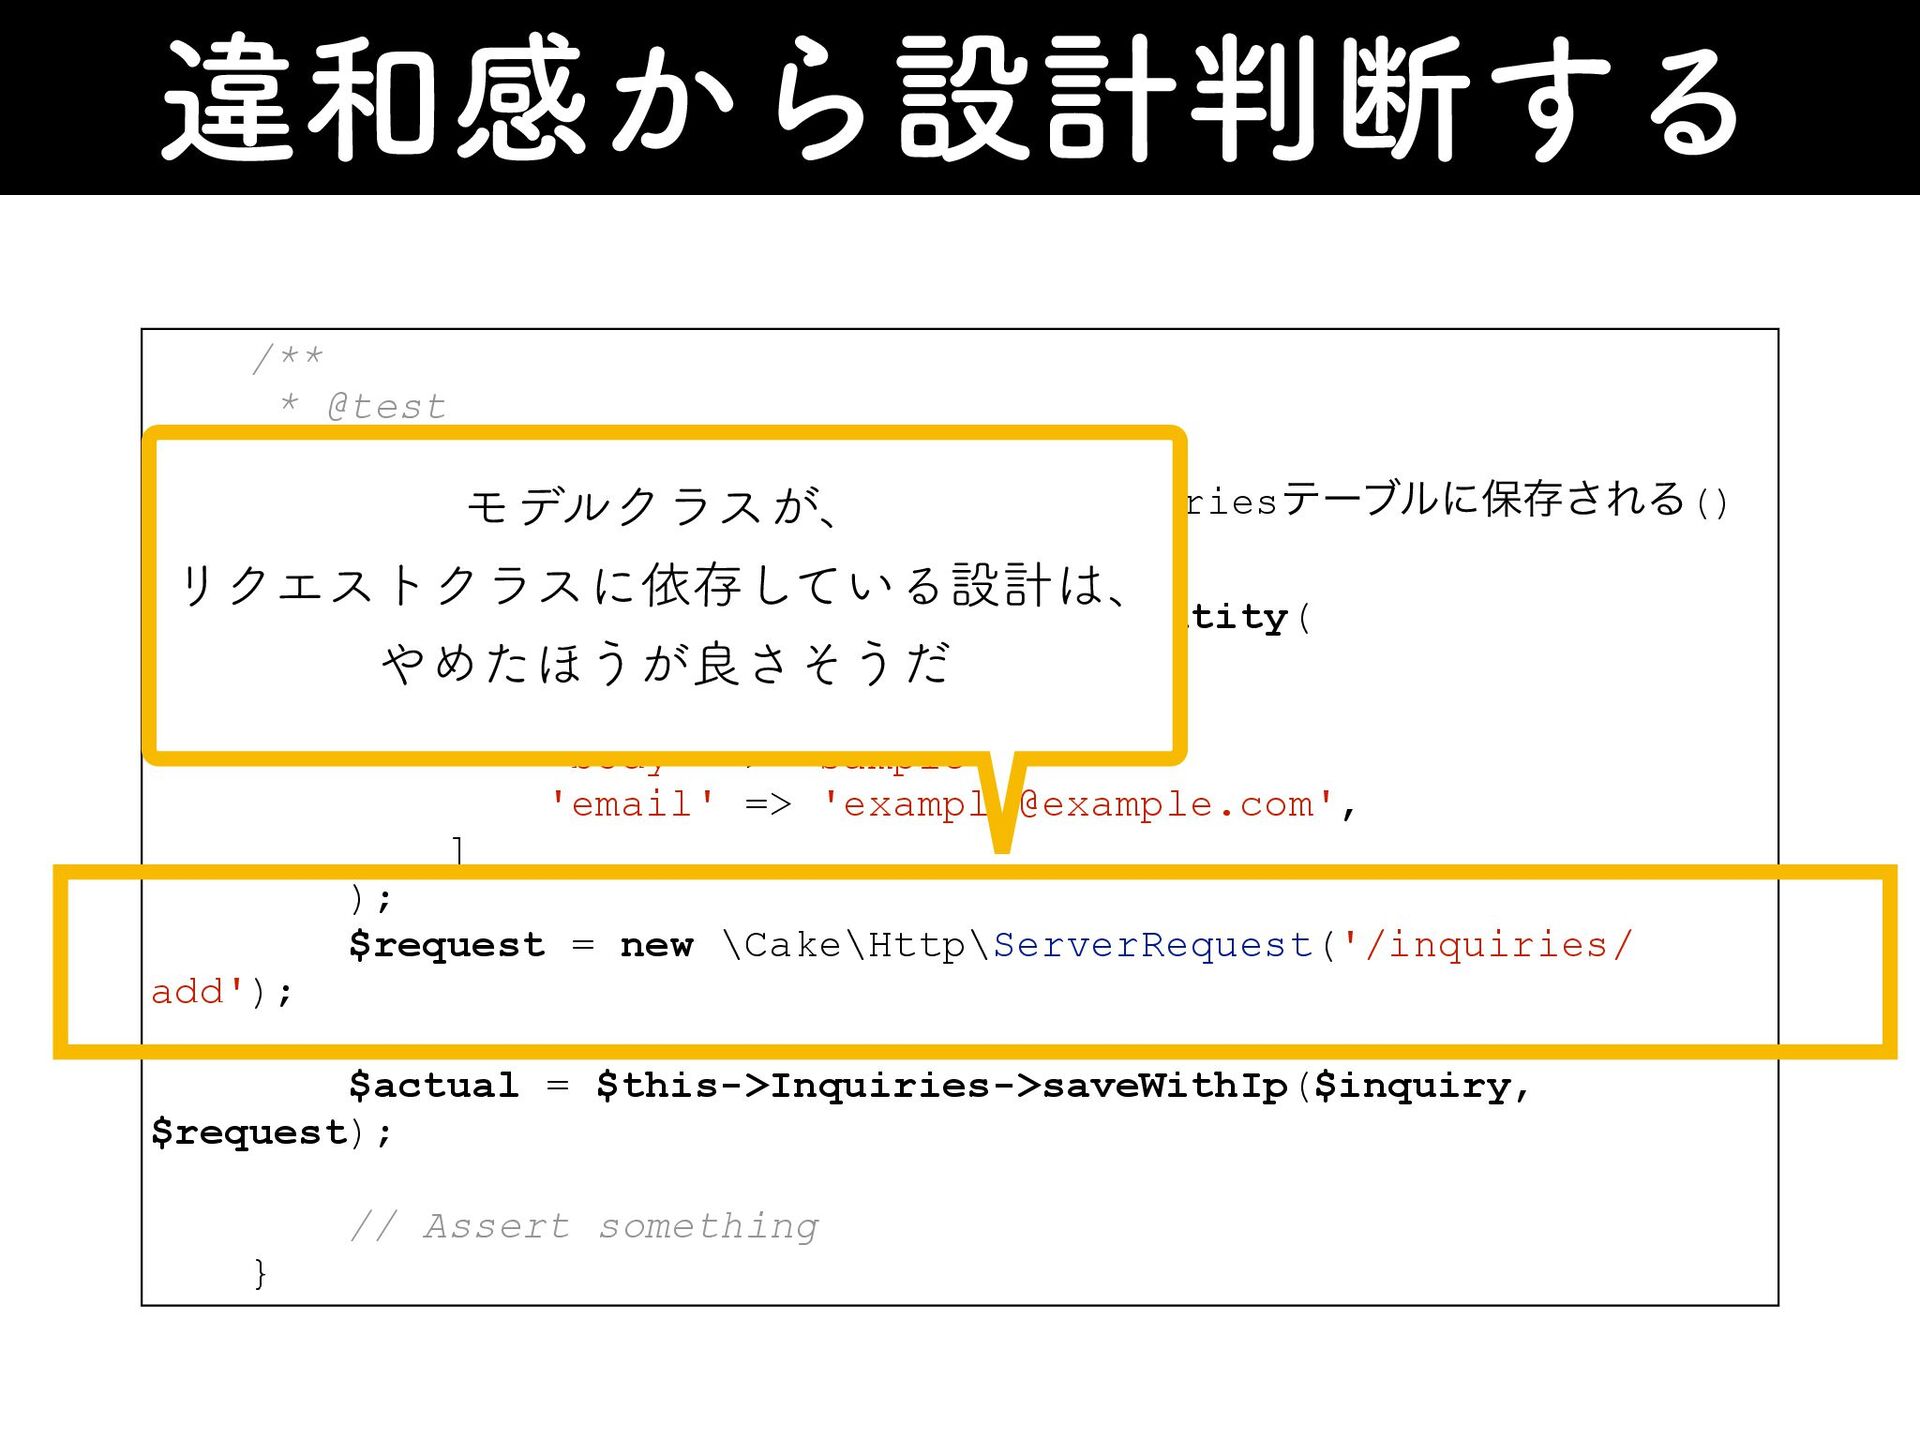Image resolution: width=1920 pixels, height=1440 pixels.
Task: Click the $request variable assignment
Action: point(447,945)
